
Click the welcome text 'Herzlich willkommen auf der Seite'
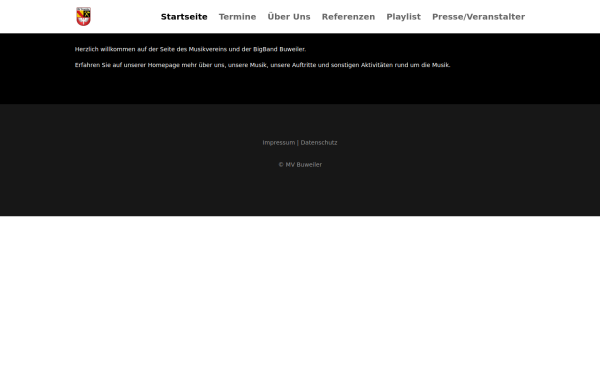pos(124,49)
